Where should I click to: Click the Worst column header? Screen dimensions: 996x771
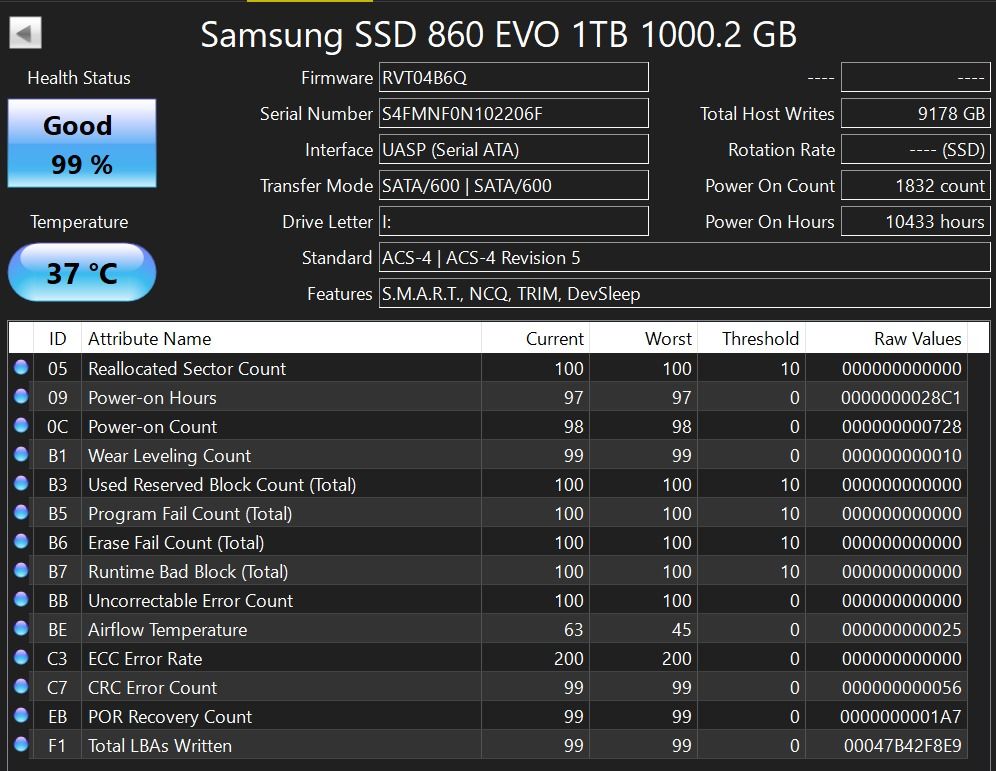pyautogui.click(x=643, y=339)
